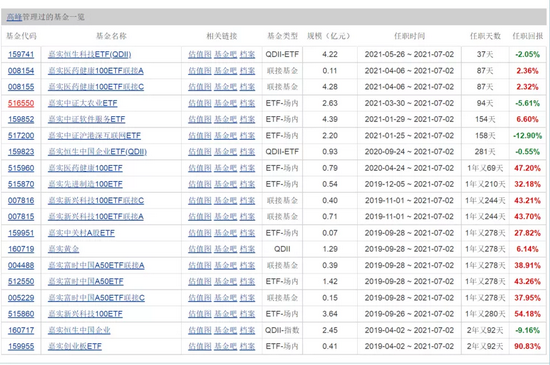Open fund code link 159823
Viewport: 550px width, 365px height.
21,152
